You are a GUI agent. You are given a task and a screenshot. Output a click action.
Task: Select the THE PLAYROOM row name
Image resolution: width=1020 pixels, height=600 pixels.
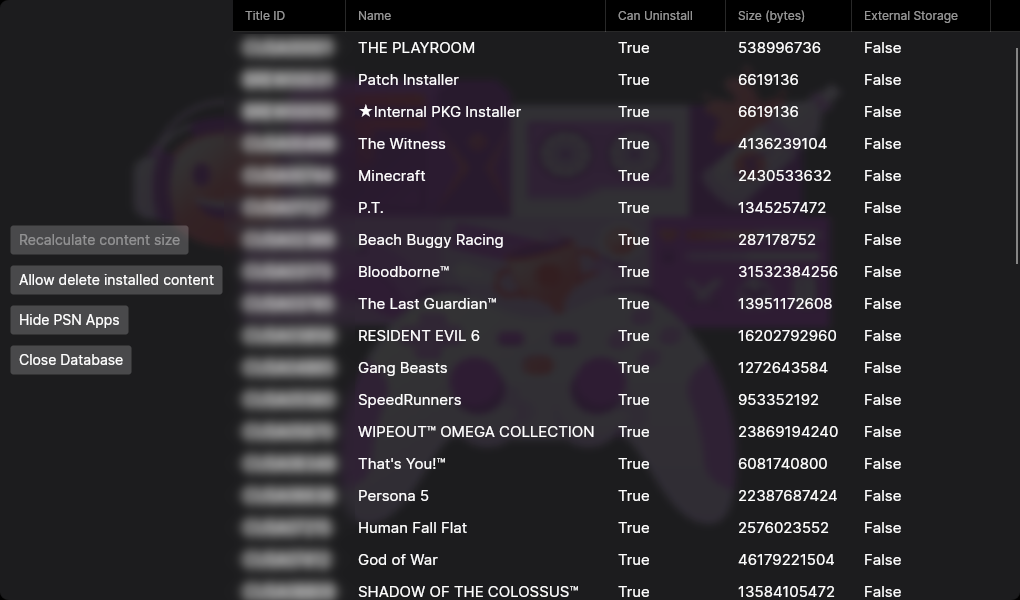point(416,48)
